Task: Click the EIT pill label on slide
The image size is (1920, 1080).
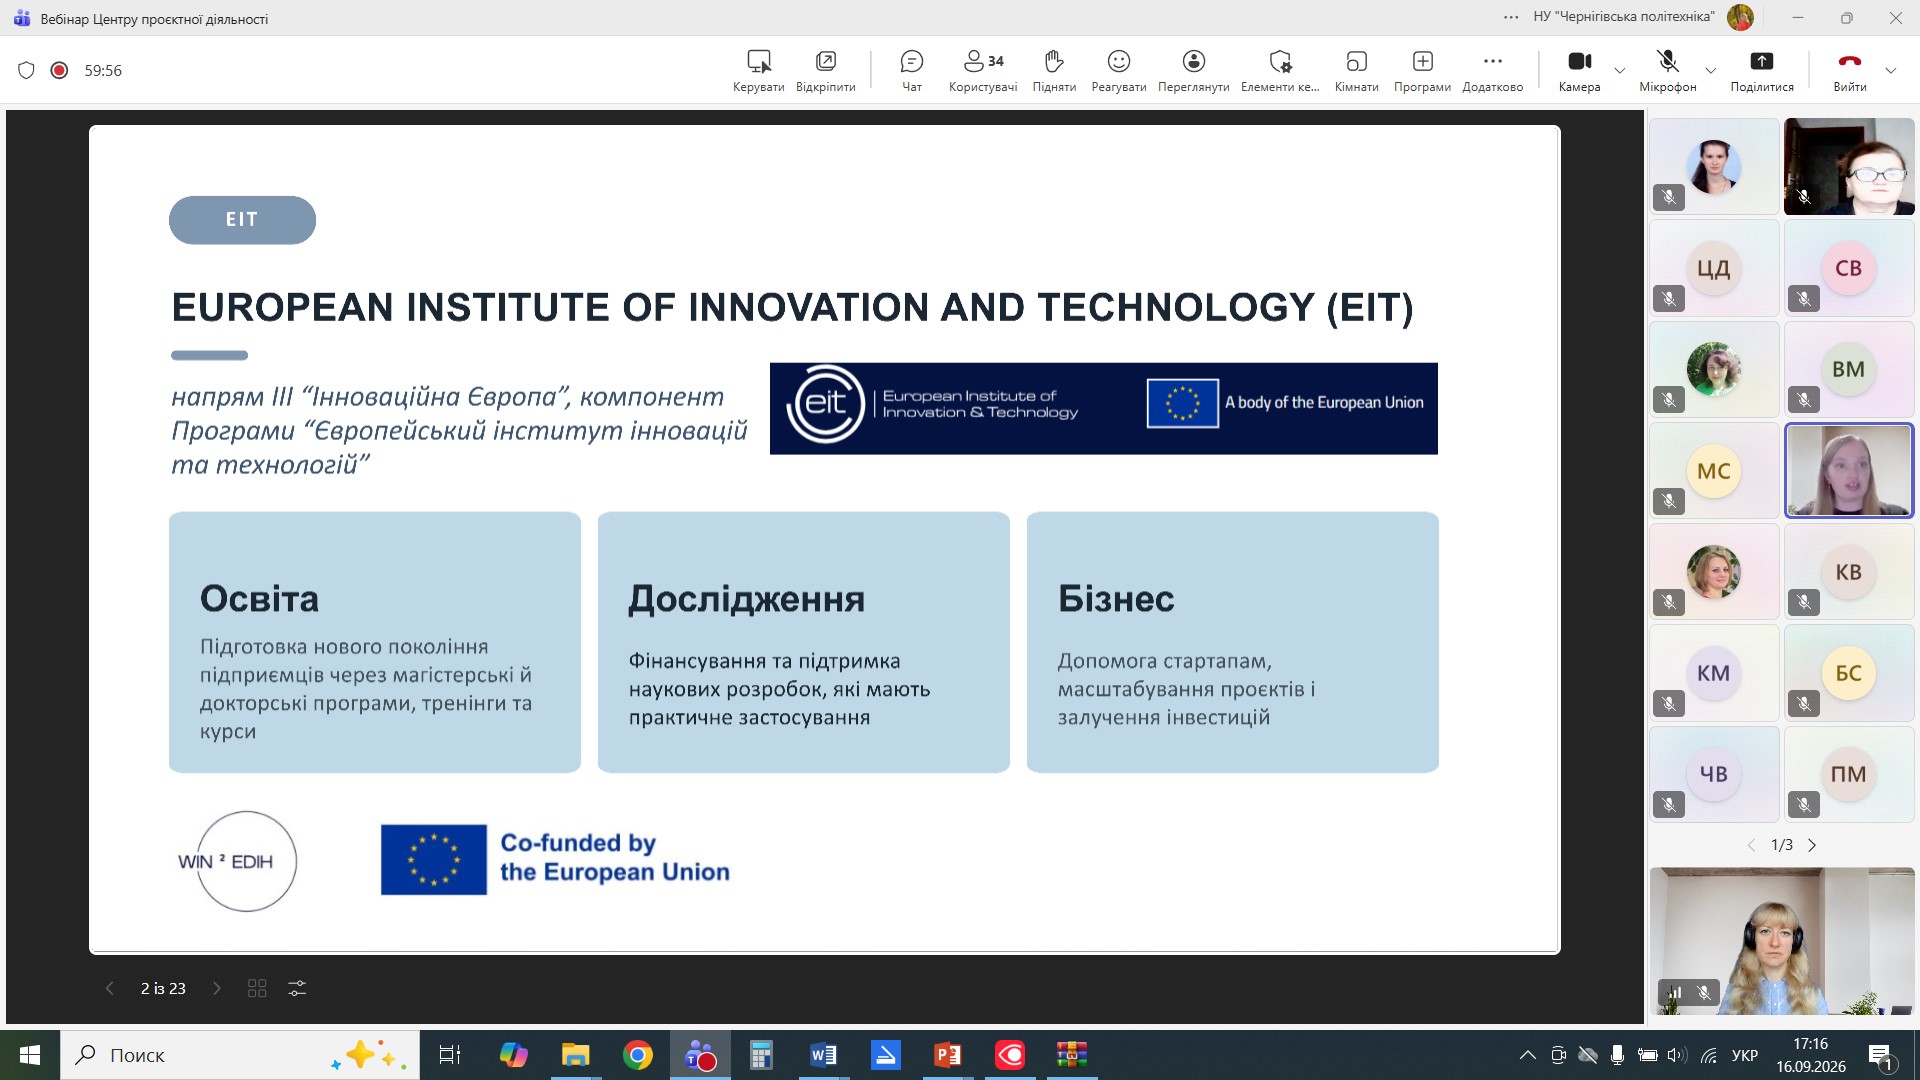Action: point(242,220)
